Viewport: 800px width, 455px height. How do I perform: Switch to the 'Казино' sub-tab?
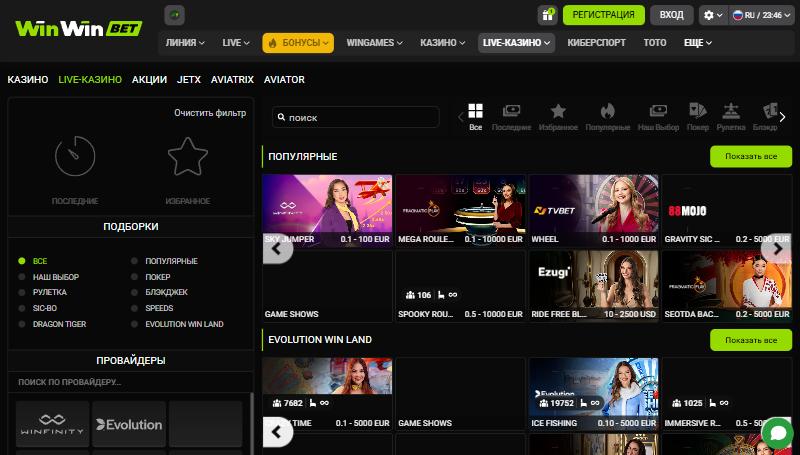(28, 80)
